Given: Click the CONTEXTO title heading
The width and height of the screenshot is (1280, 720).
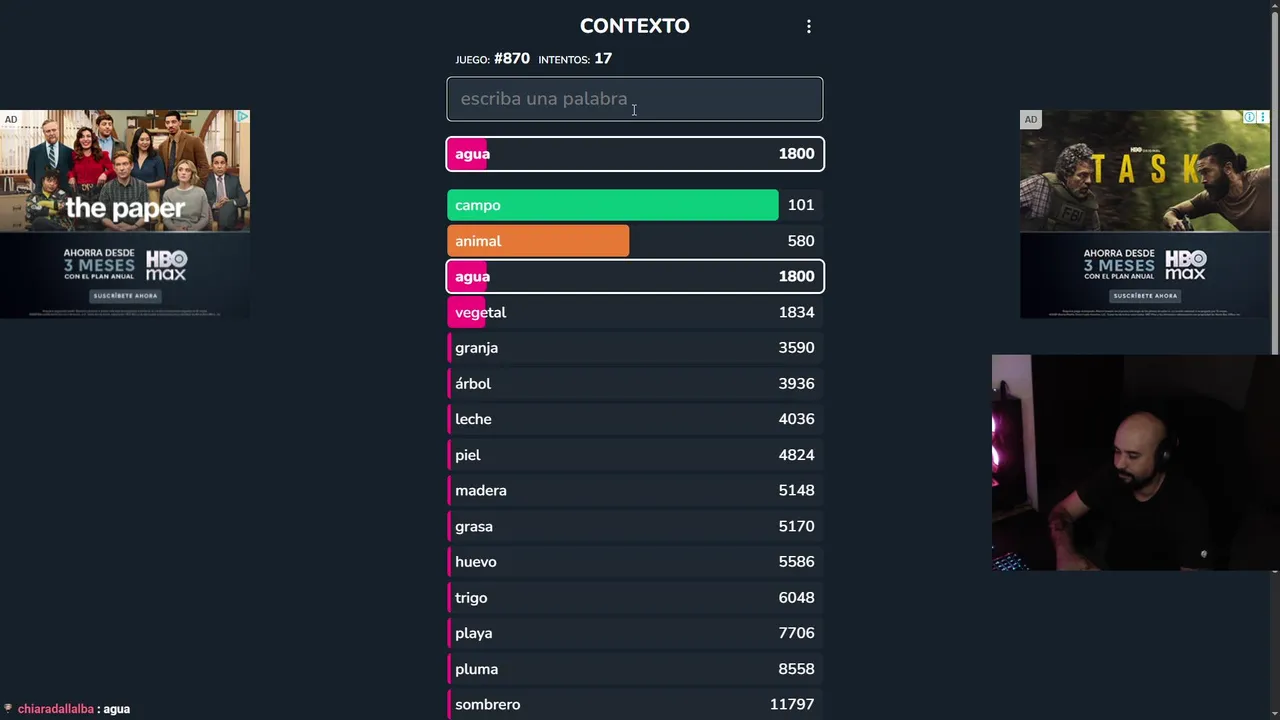Looking at the screenshot, I should [634, 26].
